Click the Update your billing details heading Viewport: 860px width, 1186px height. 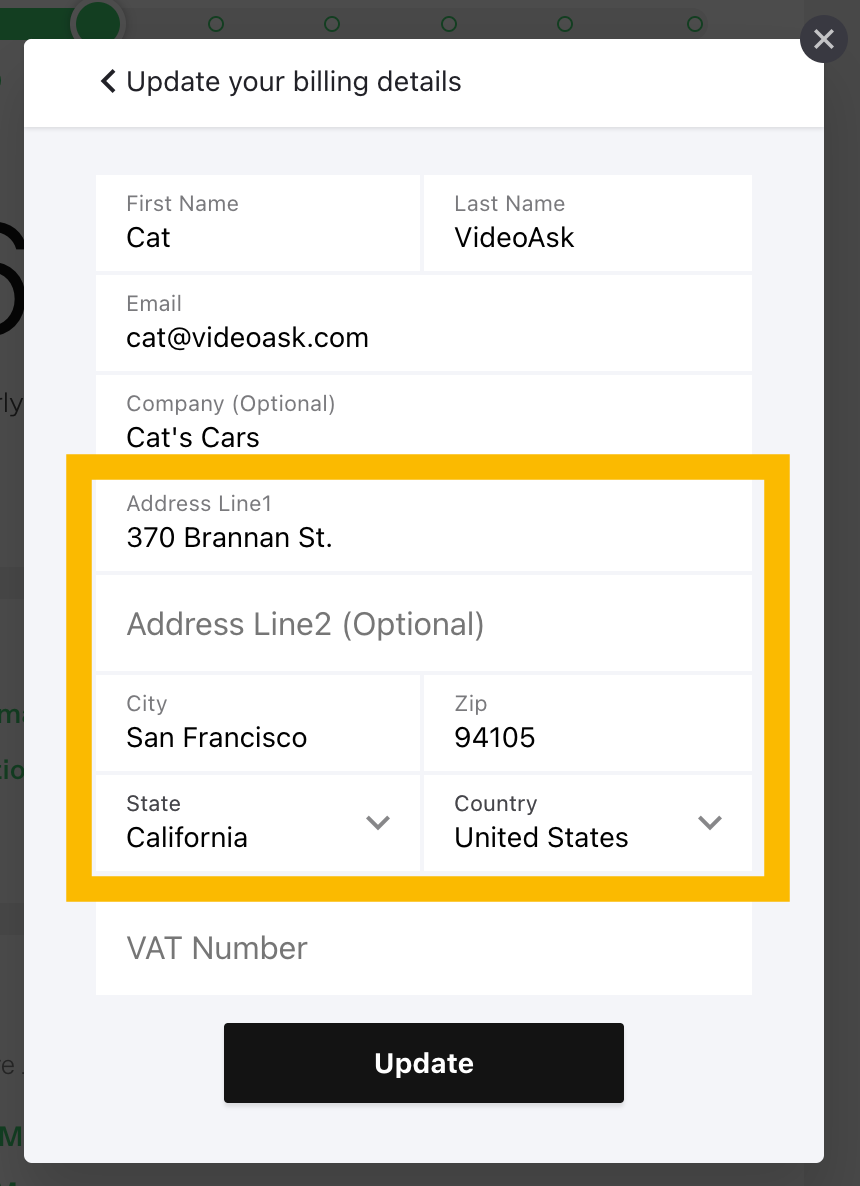(x=293, y=81)
